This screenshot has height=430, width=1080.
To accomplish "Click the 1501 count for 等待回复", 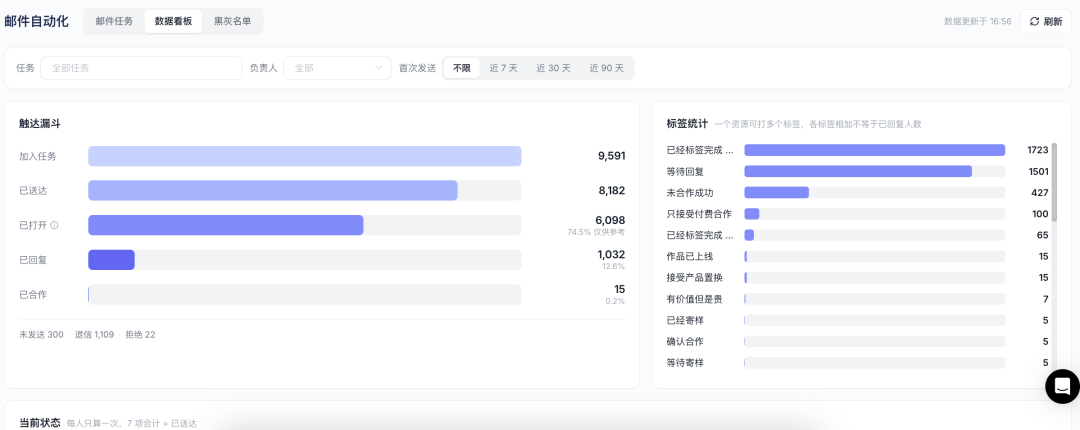I will (x=1037, y=172).
